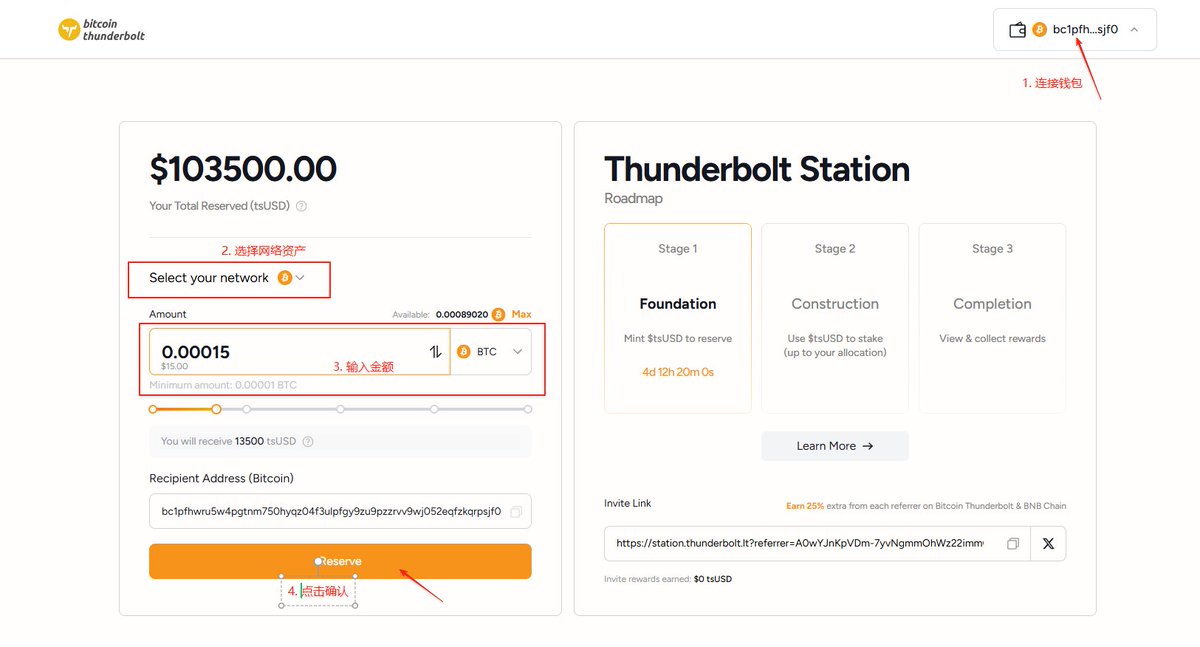Click the Learn More button
The image size is (1200, 647).
[x=835, y=446]
